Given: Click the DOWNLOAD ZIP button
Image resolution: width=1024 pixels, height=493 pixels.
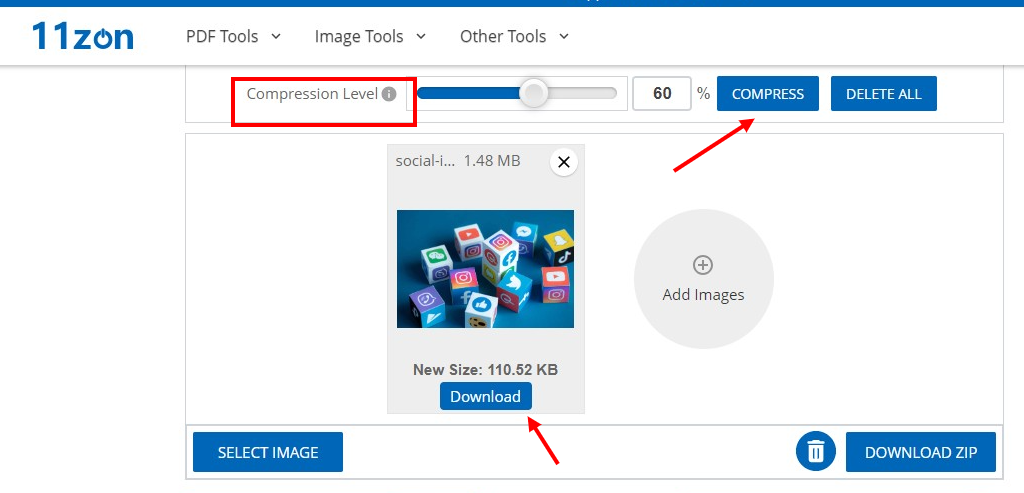Looking at the screenshot, I should [921, 452].
